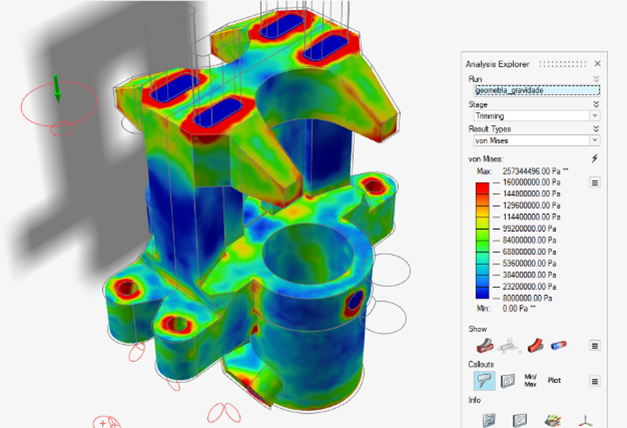Toggle the contour element show icon
627x428 pixels.
[561, 345]
